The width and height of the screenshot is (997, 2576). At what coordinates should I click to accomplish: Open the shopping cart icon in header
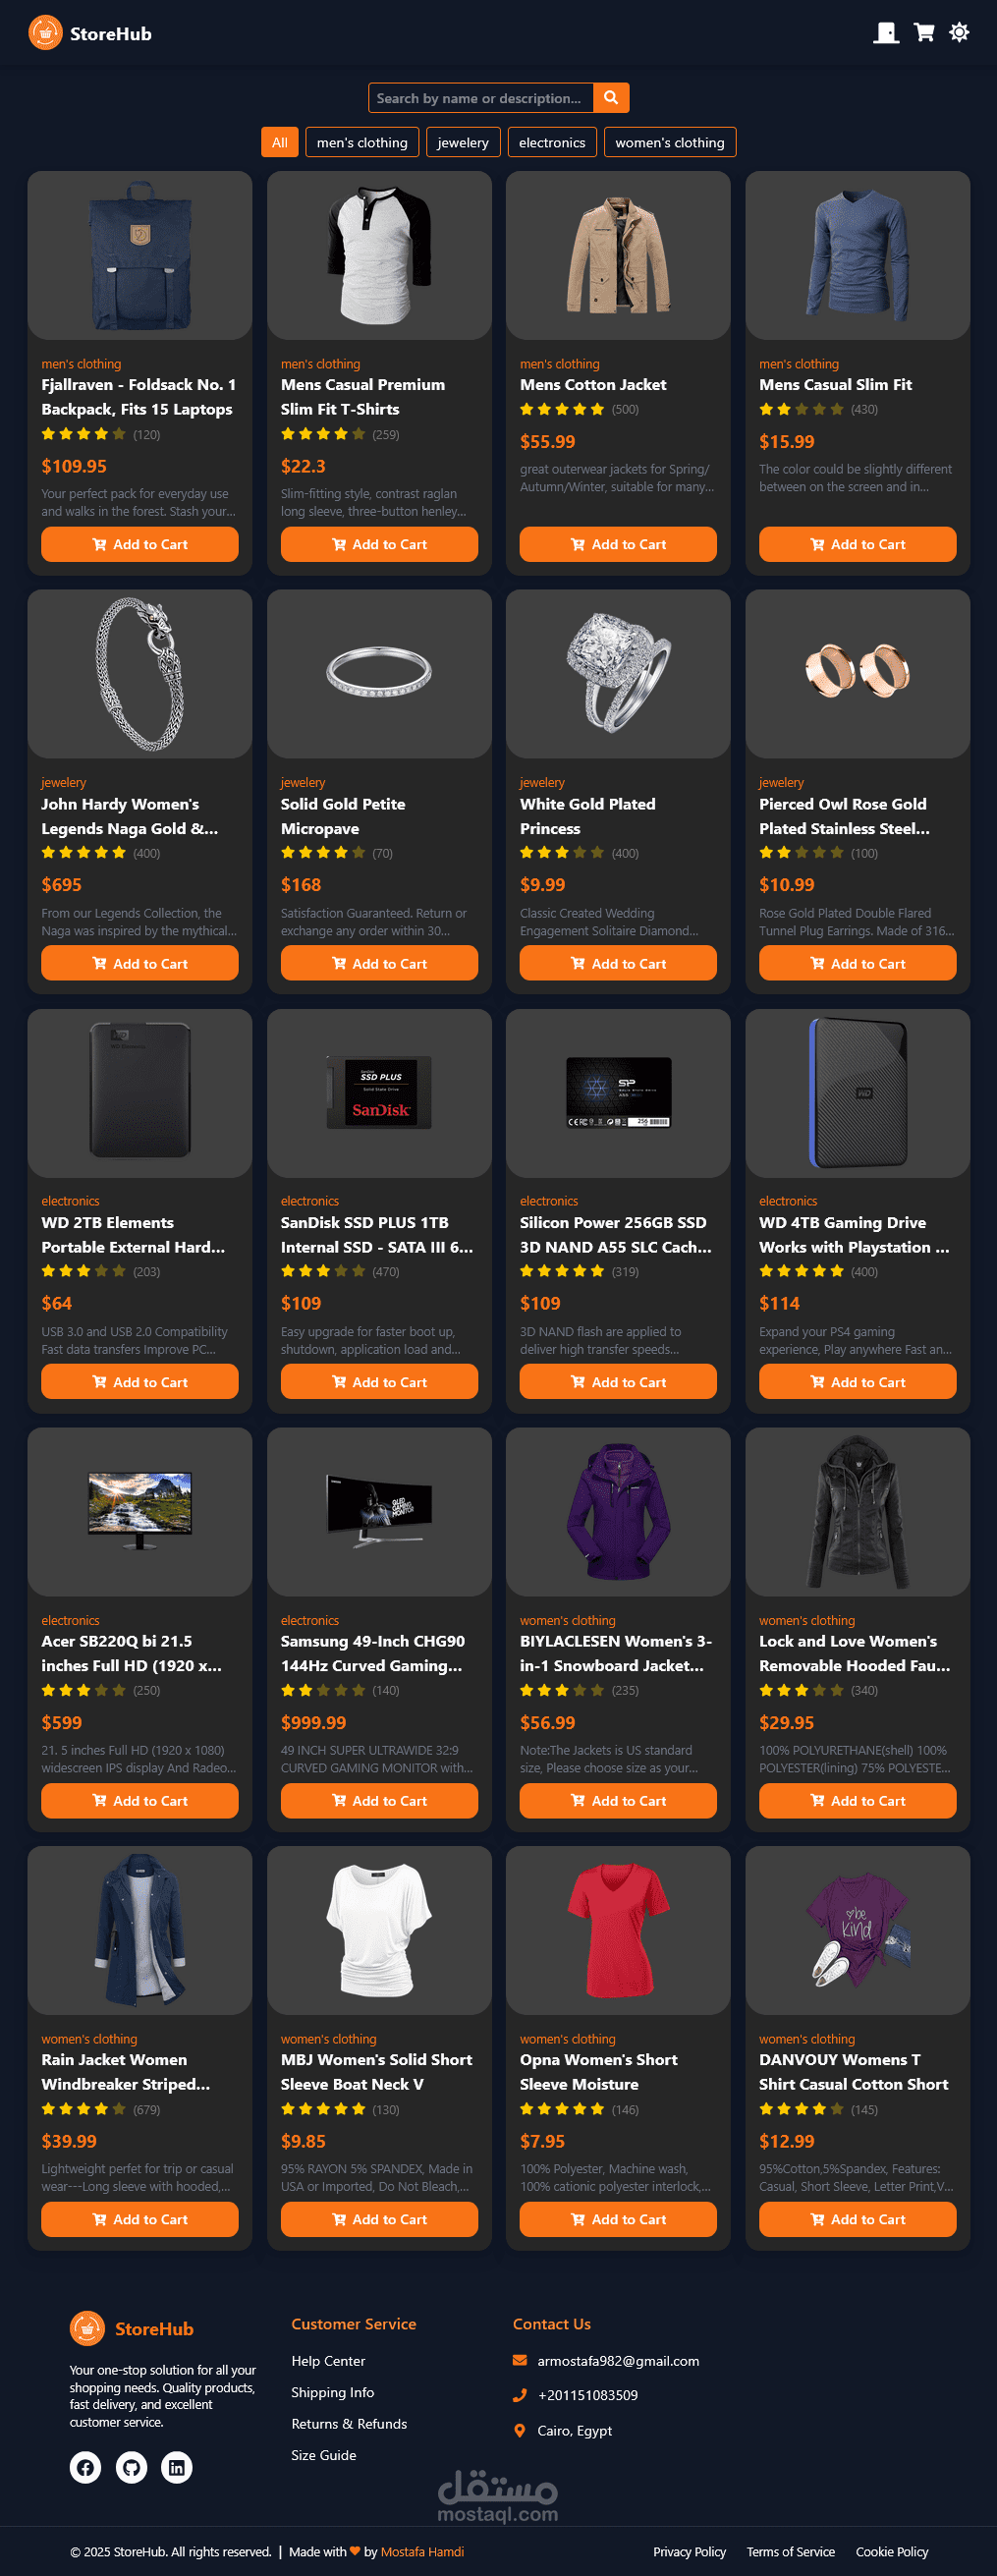pos(924,33)
